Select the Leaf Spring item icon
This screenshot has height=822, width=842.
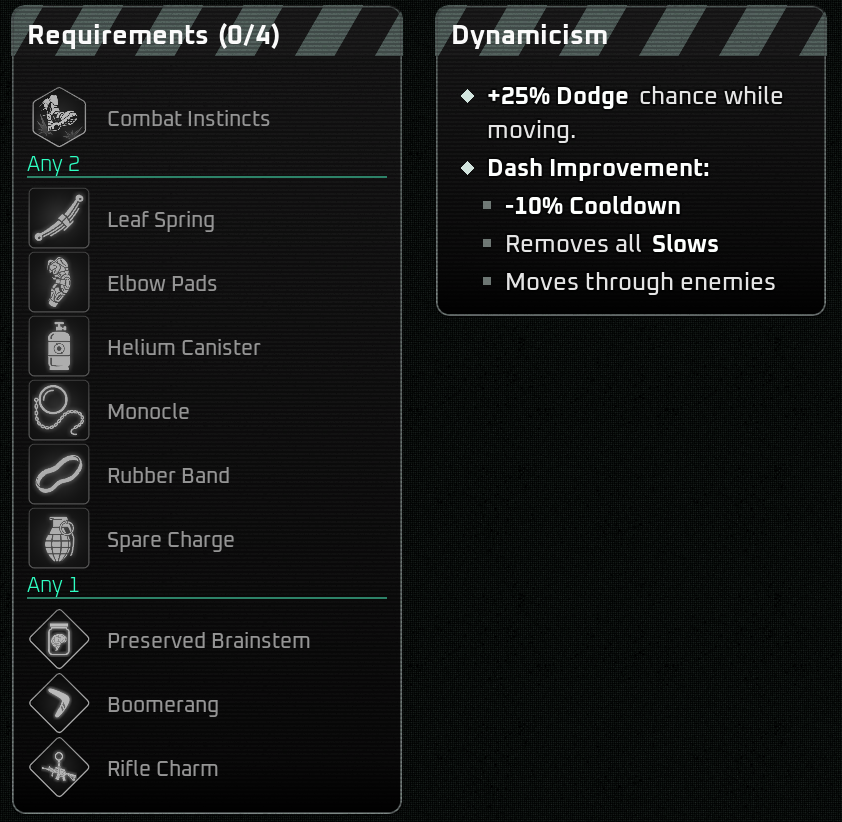click(x=59, y=219)
